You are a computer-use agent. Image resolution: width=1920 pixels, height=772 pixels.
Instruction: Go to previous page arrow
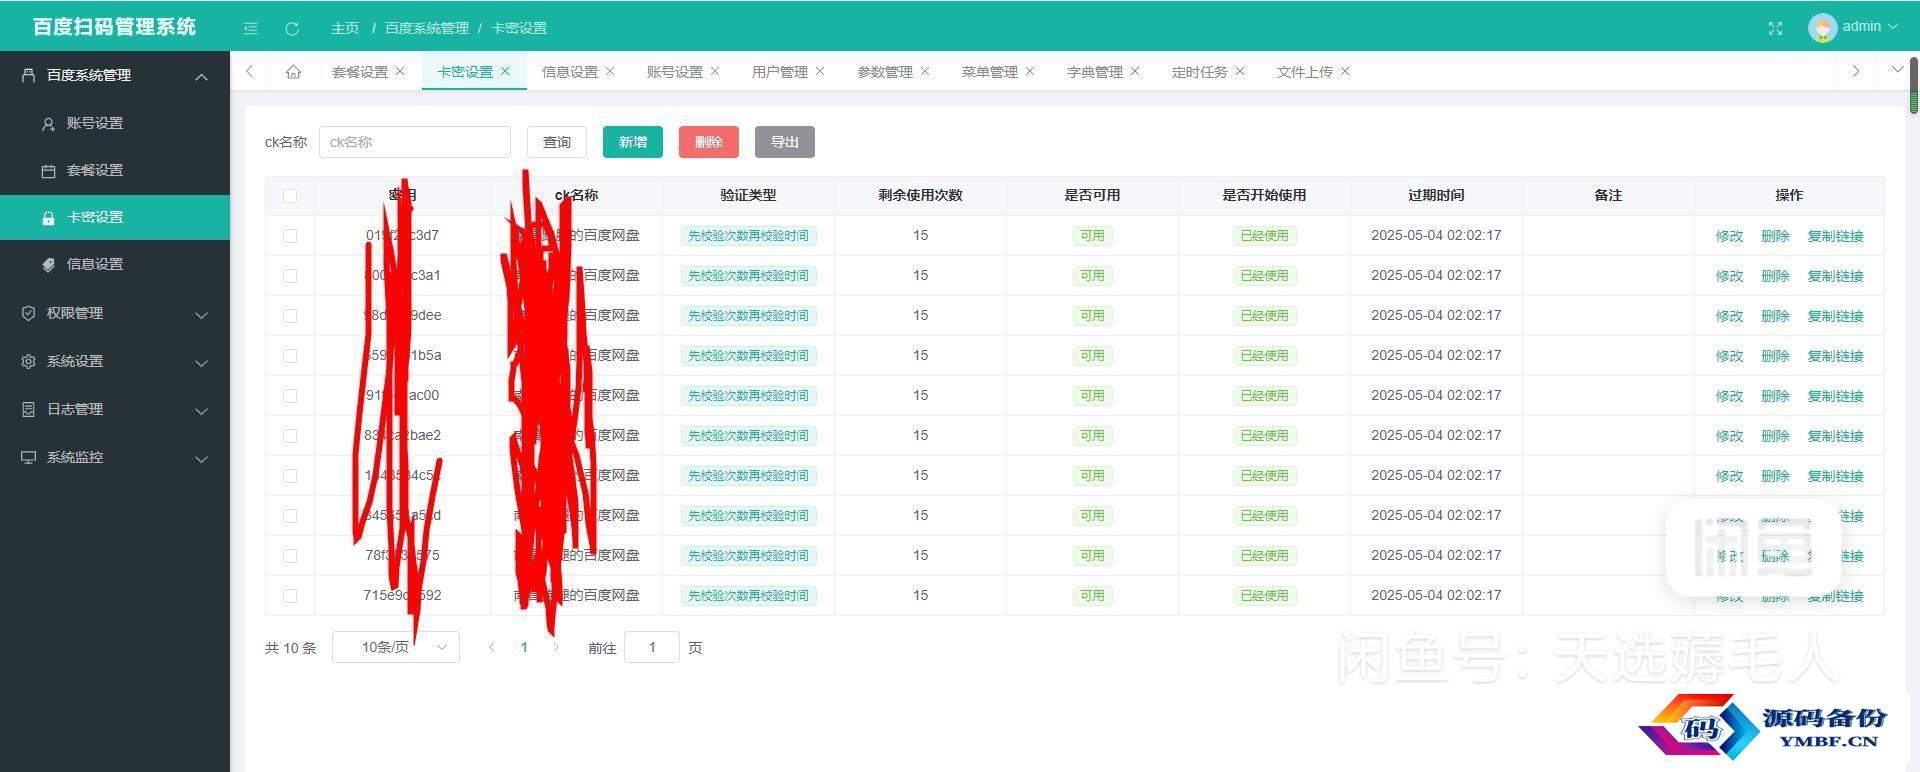(x=491, y=647)
